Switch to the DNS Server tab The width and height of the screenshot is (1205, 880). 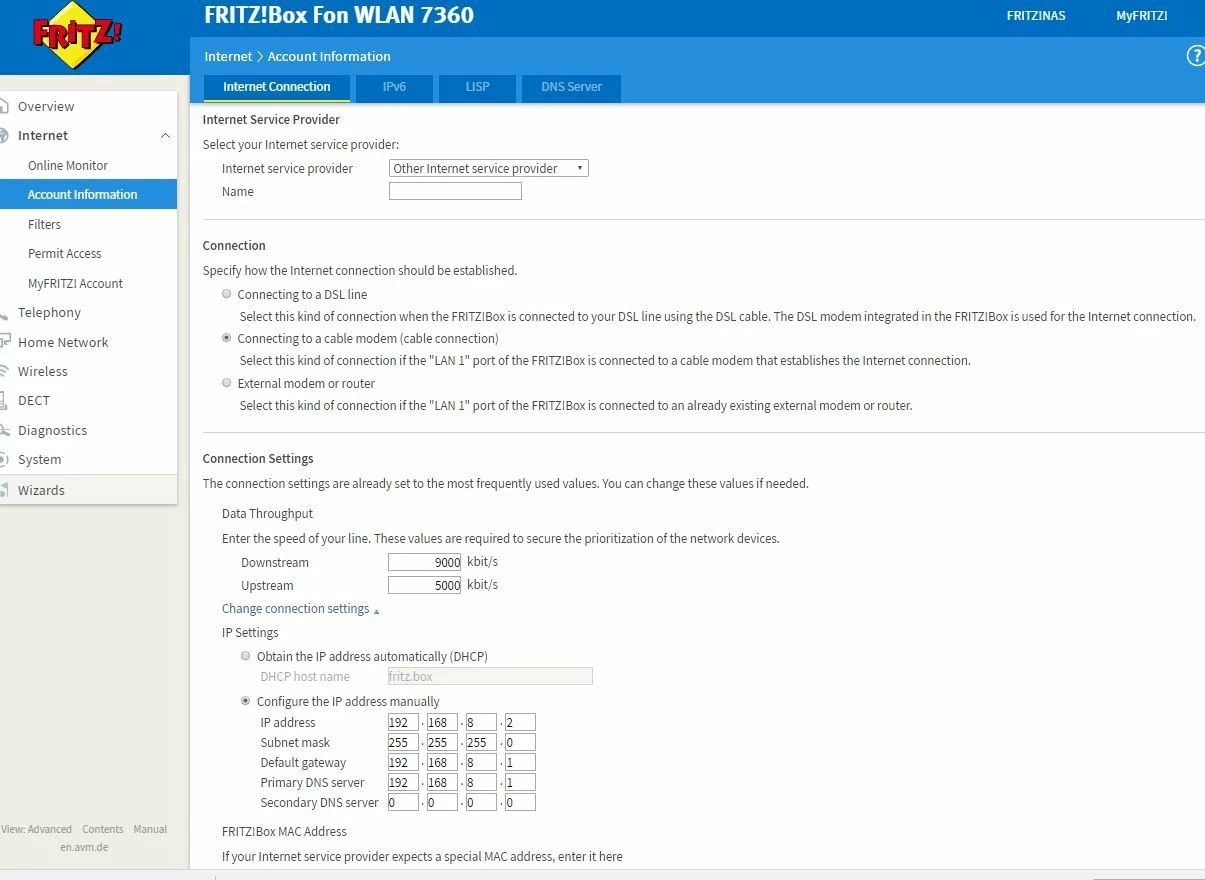(571, 87)
